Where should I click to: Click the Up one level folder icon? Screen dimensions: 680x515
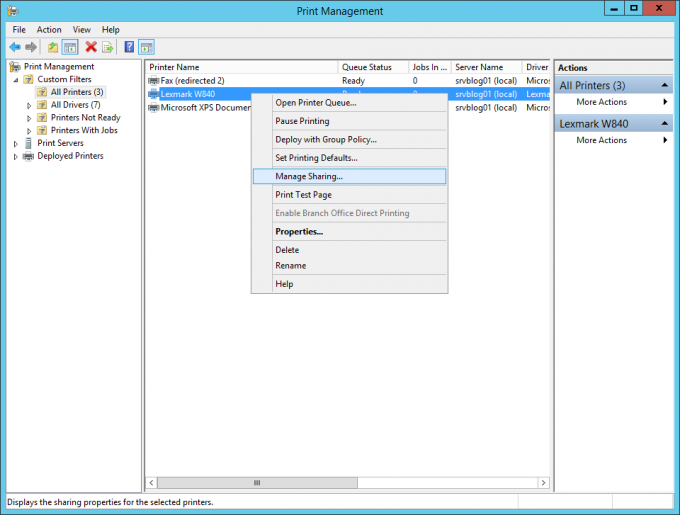[x=53, y=47]
